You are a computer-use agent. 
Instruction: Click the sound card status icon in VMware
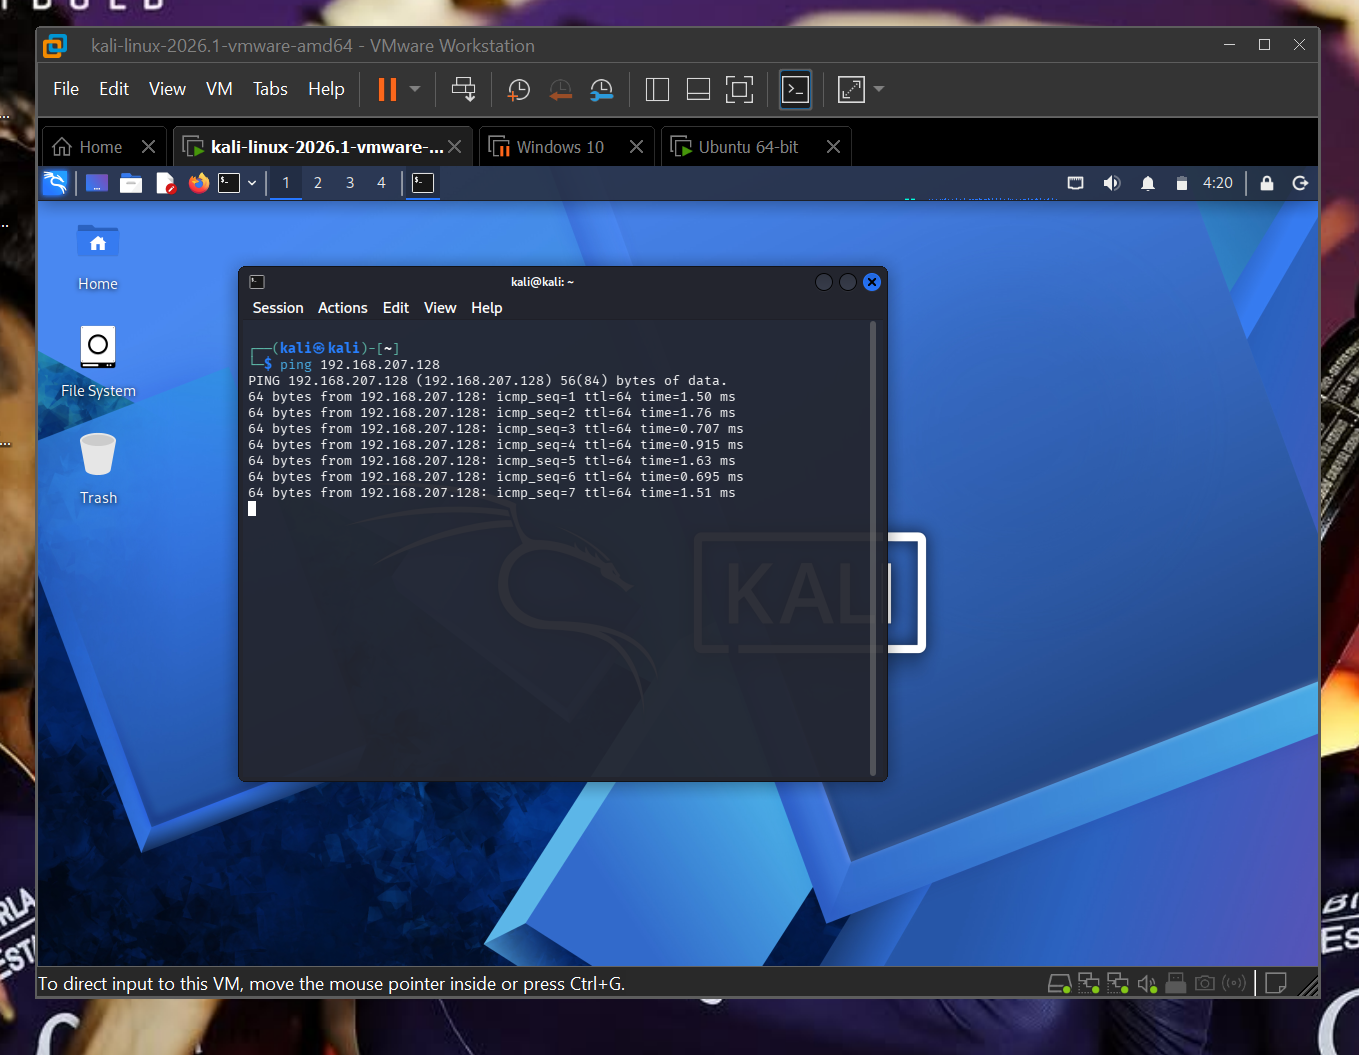[x=1147, y=984]
